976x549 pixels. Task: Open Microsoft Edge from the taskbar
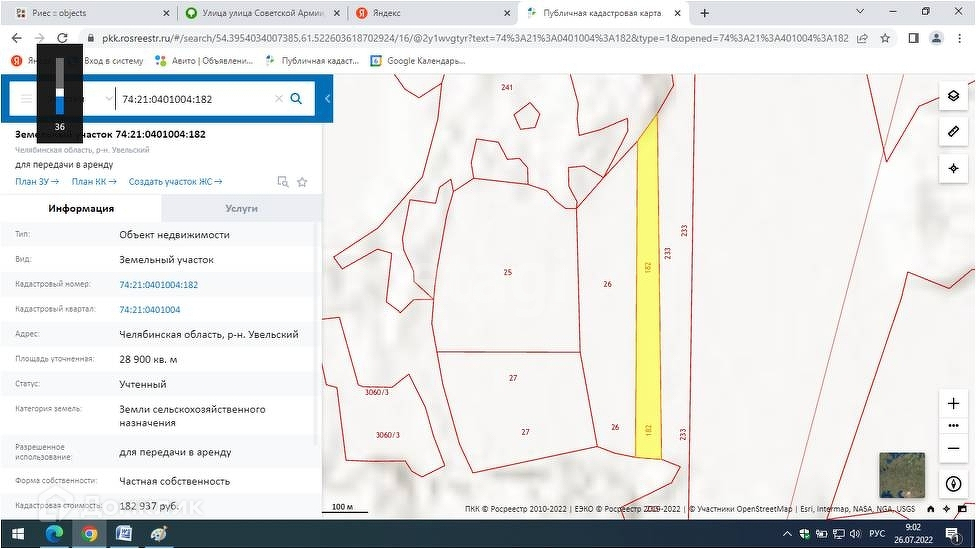(54, 534)
